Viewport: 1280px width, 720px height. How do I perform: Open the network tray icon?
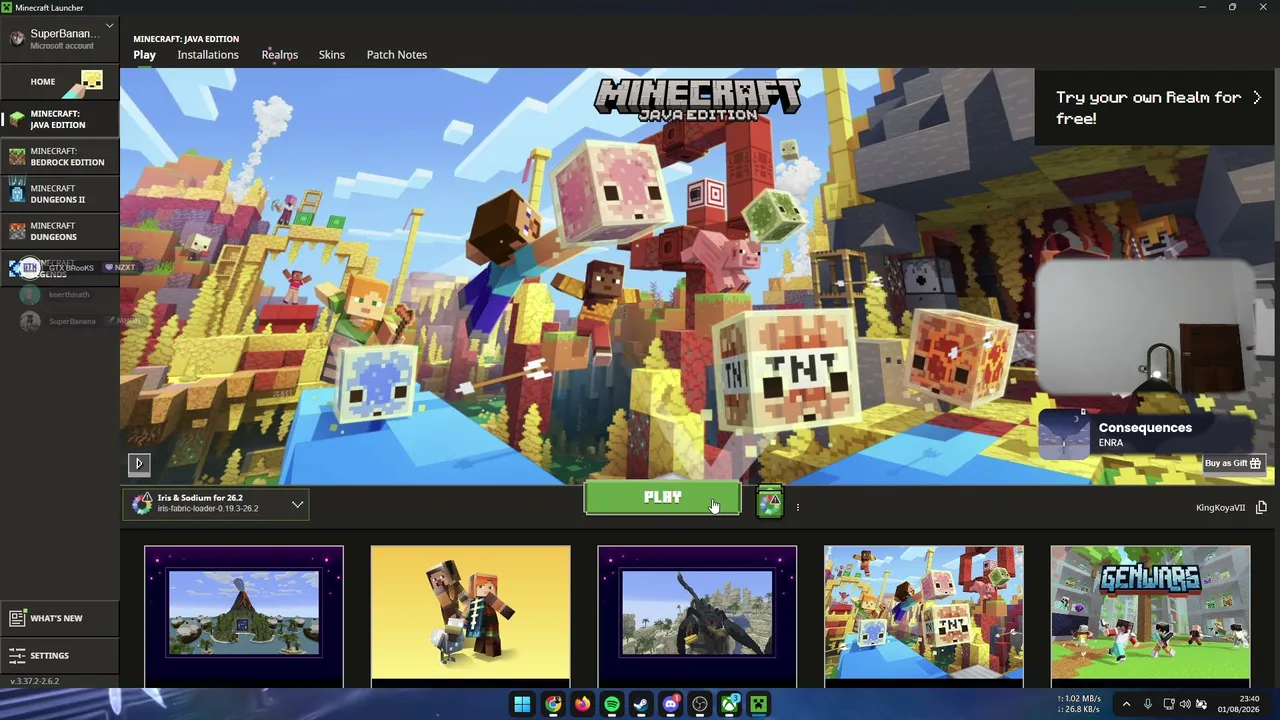(x=1168, y=705)
